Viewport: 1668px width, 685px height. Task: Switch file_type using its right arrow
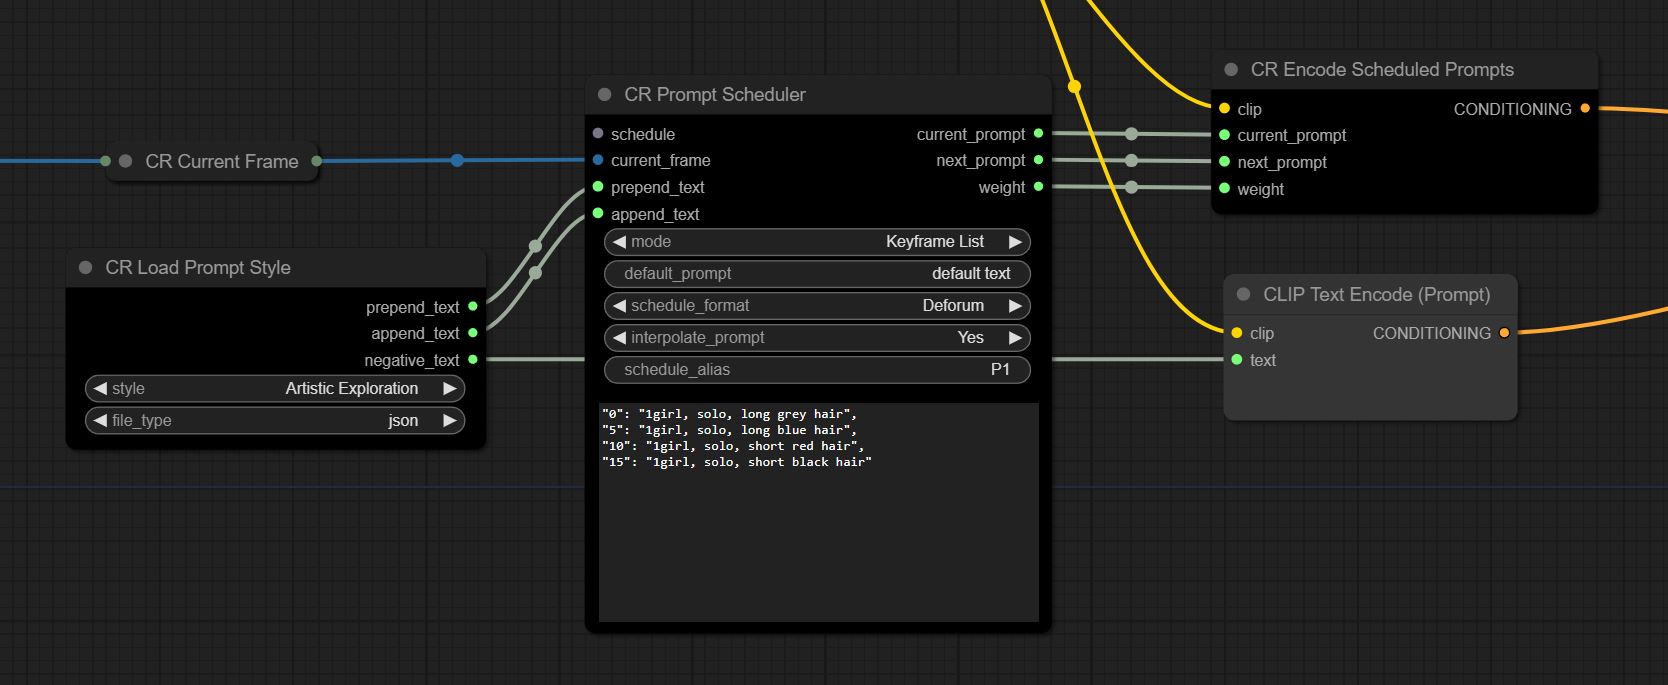pyautogui.click(x=450, y=420)
